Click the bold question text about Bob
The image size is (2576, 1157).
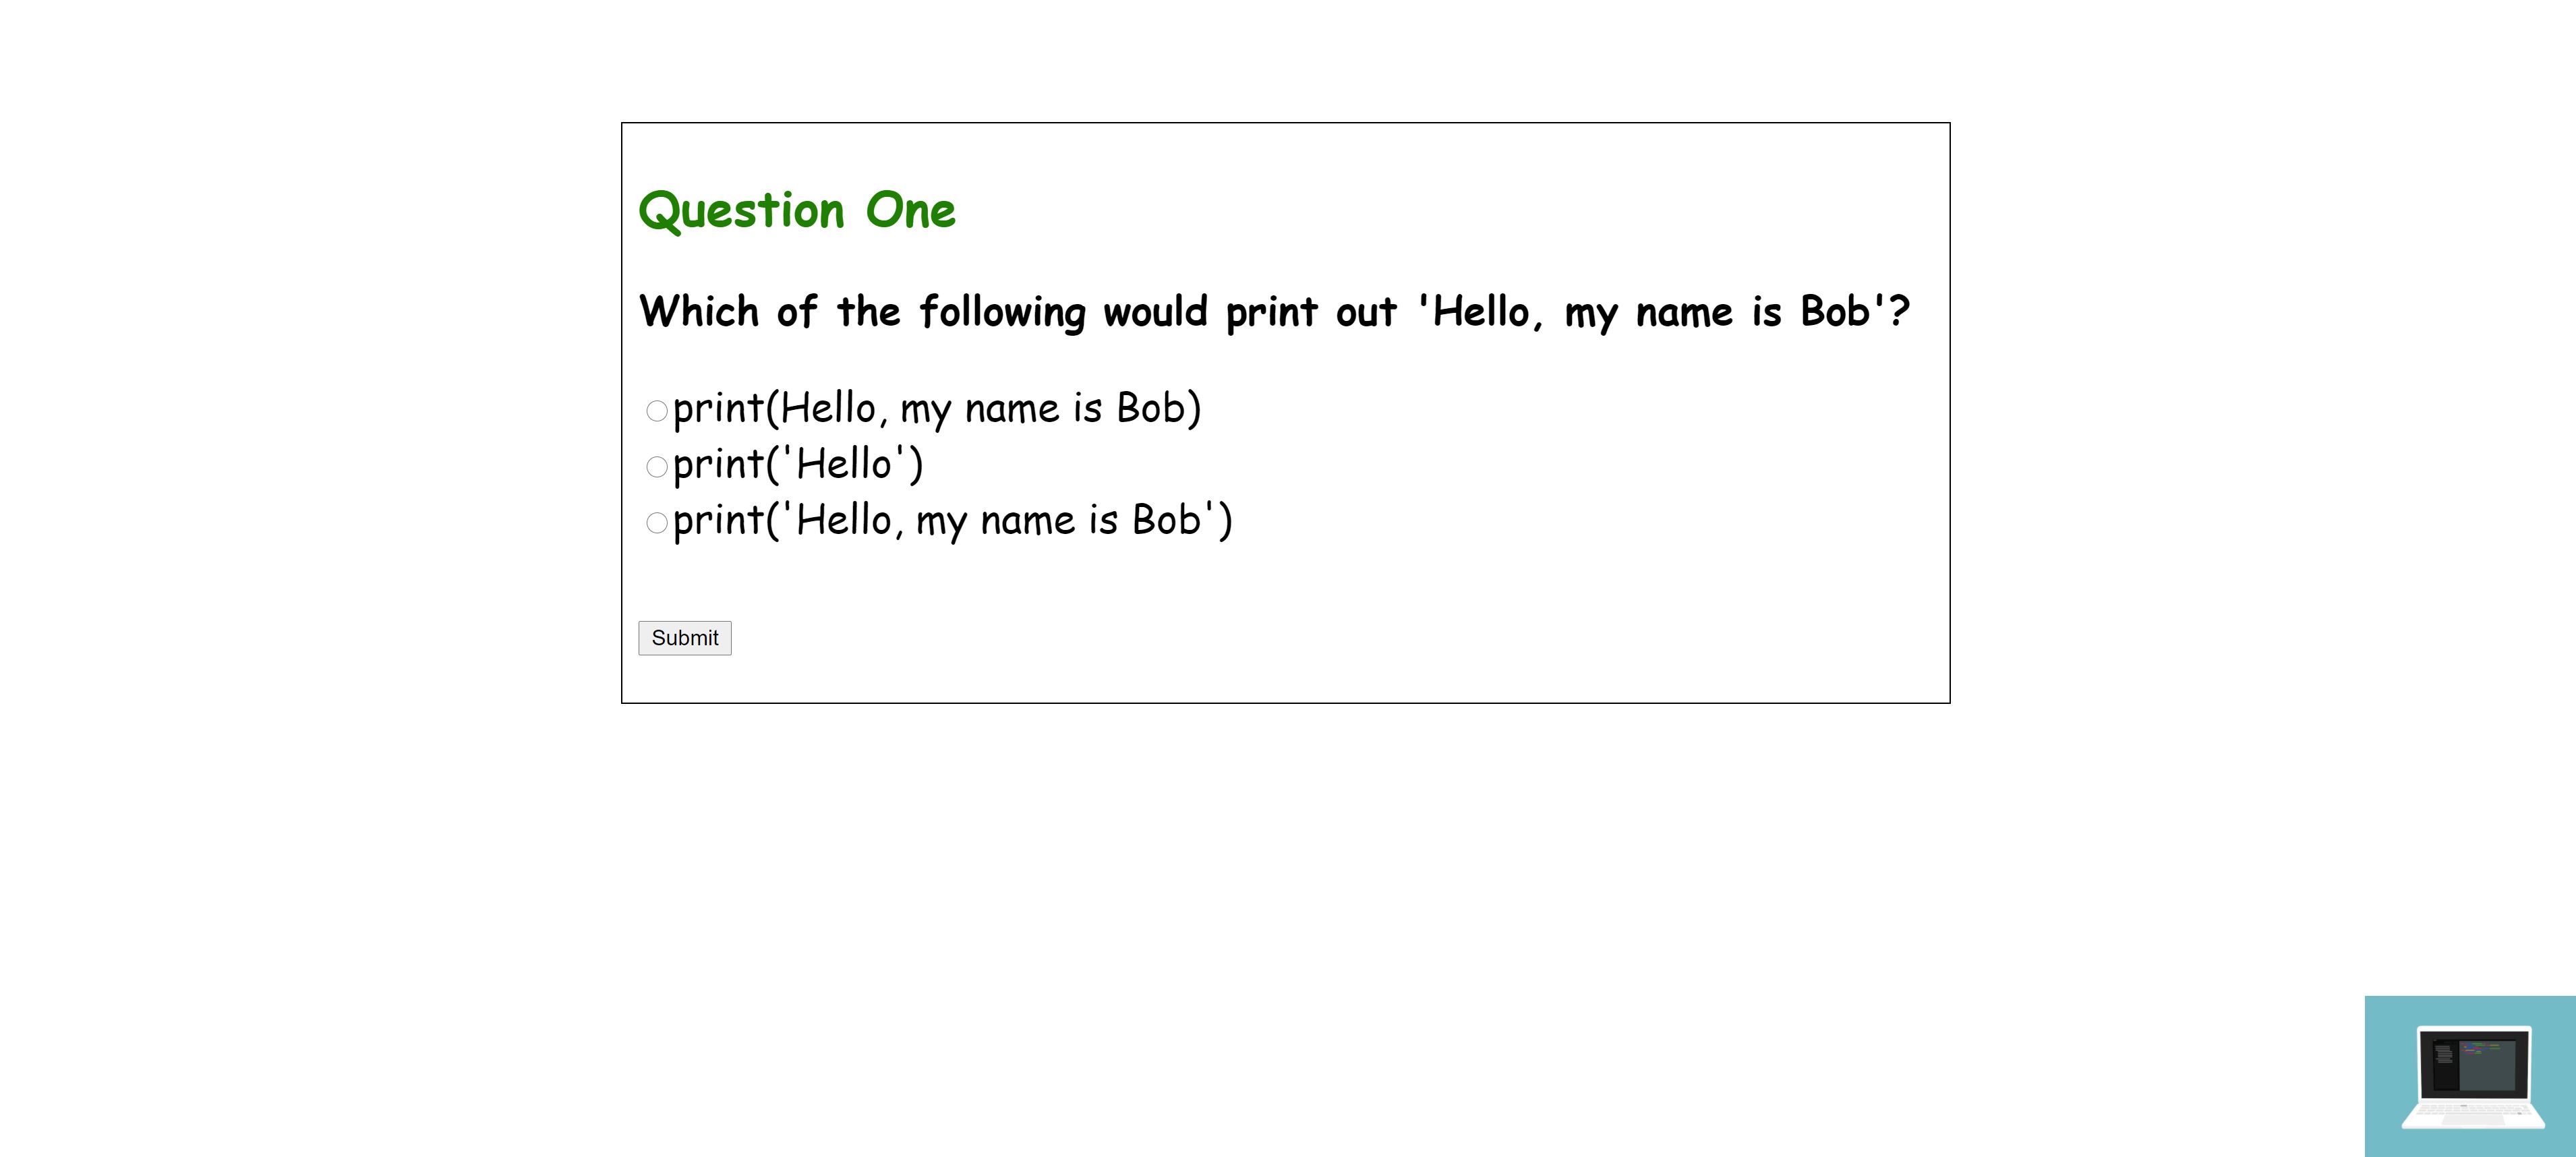(x=1274, y=312)
